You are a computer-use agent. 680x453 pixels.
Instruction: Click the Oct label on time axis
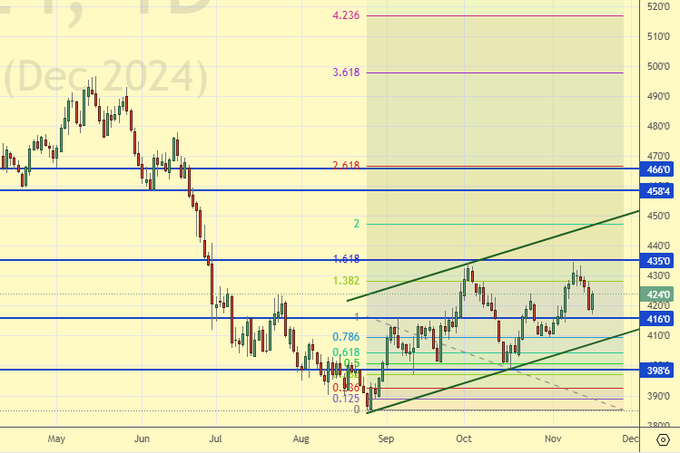(464, 438)
